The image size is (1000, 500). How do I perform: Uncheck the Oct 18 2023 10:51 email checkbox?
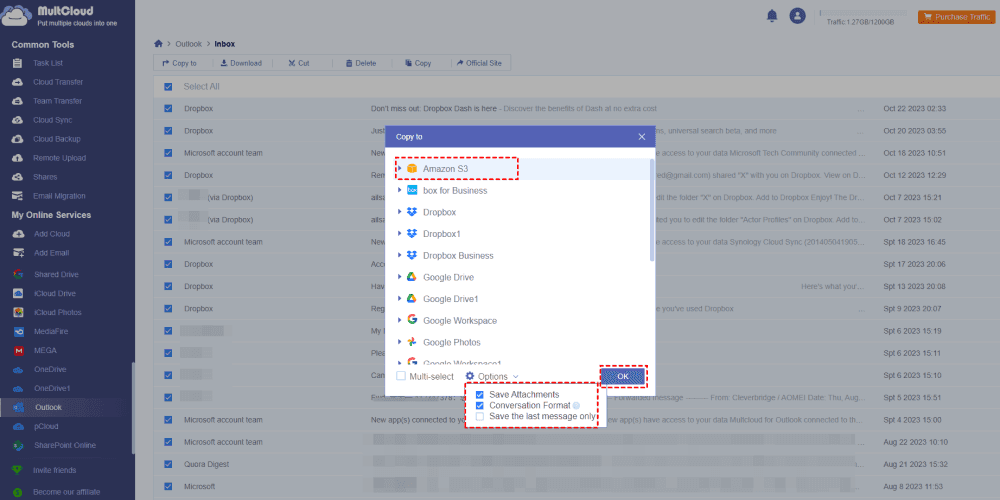pos(168,153)
